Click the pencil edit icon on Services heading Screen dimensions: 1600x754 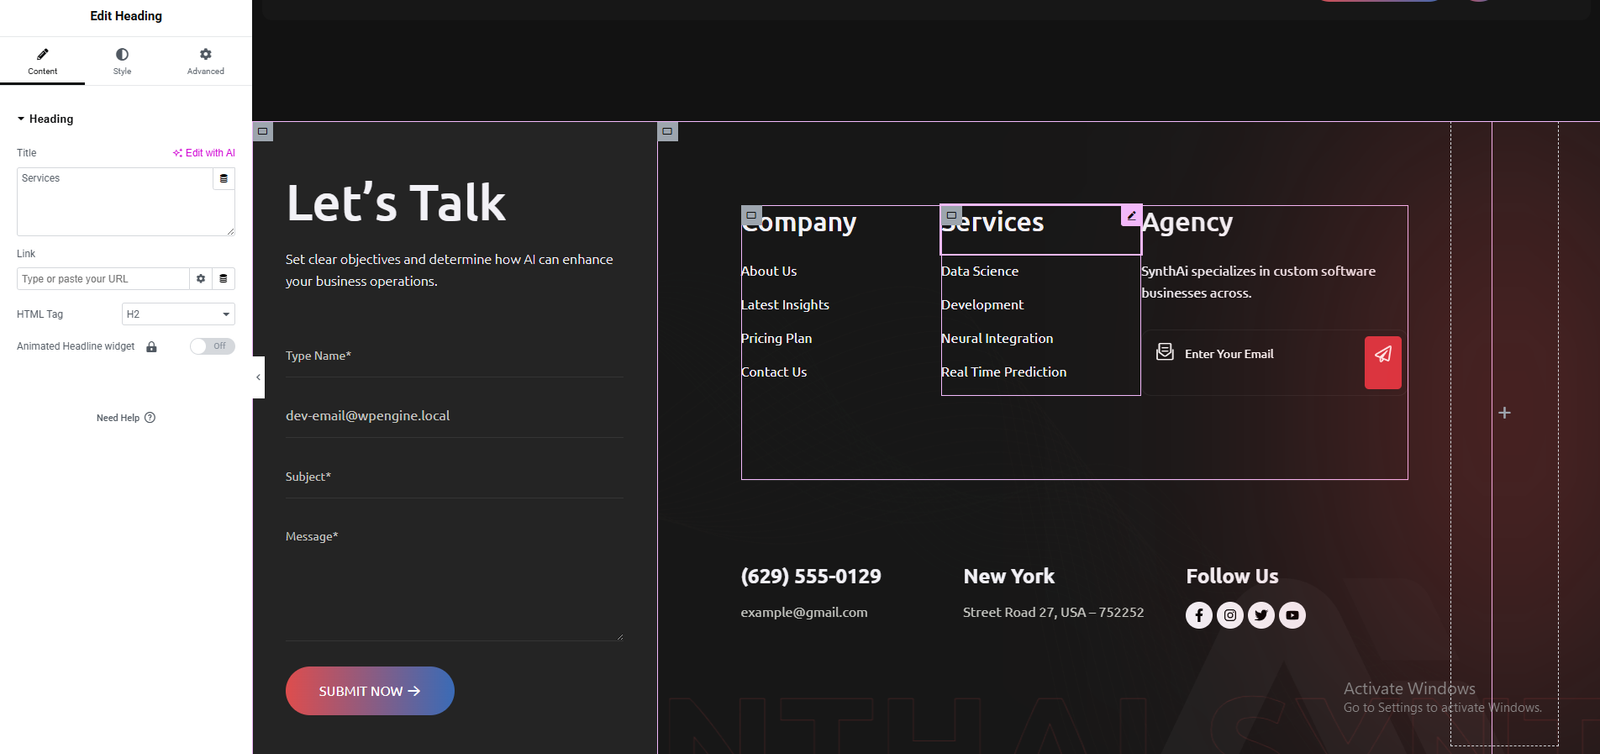click(x=1131, y=215)
